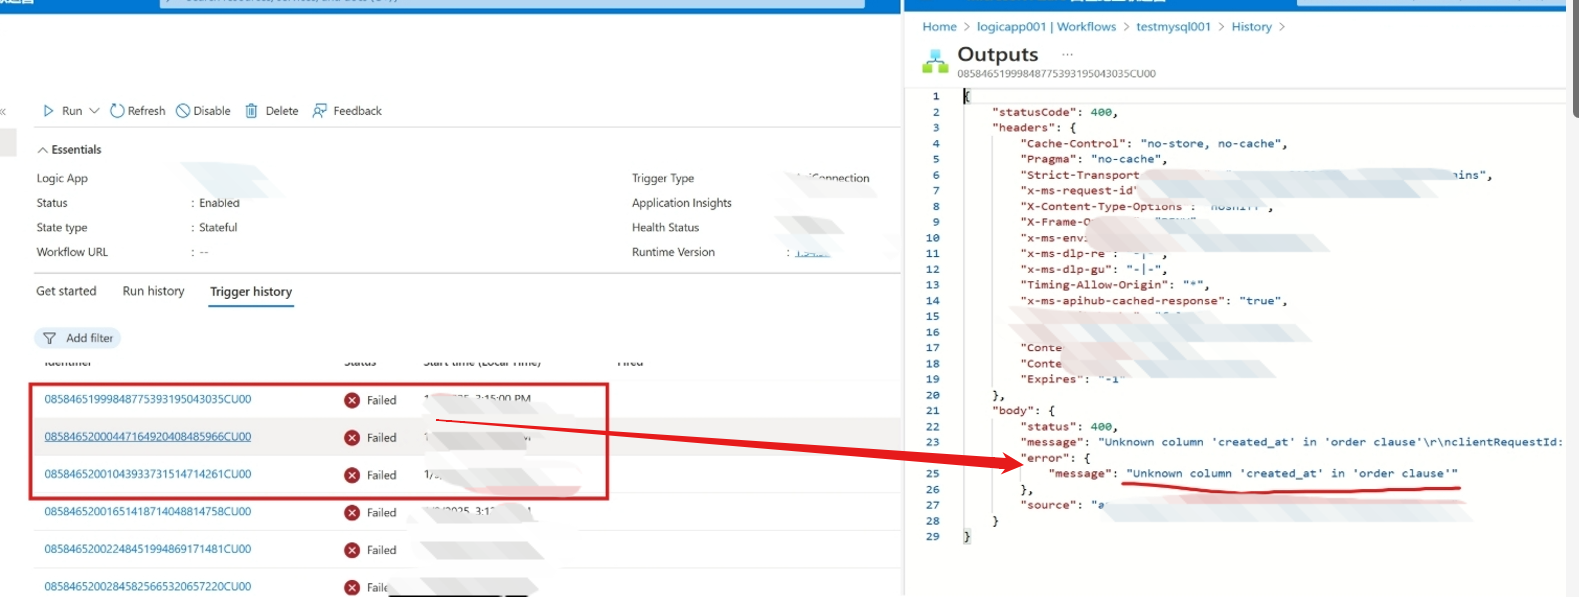The height and width of the screenshot is (597, 1579).
Task: Click the Refresh icon in toolbar
Action: pos(117,111)
